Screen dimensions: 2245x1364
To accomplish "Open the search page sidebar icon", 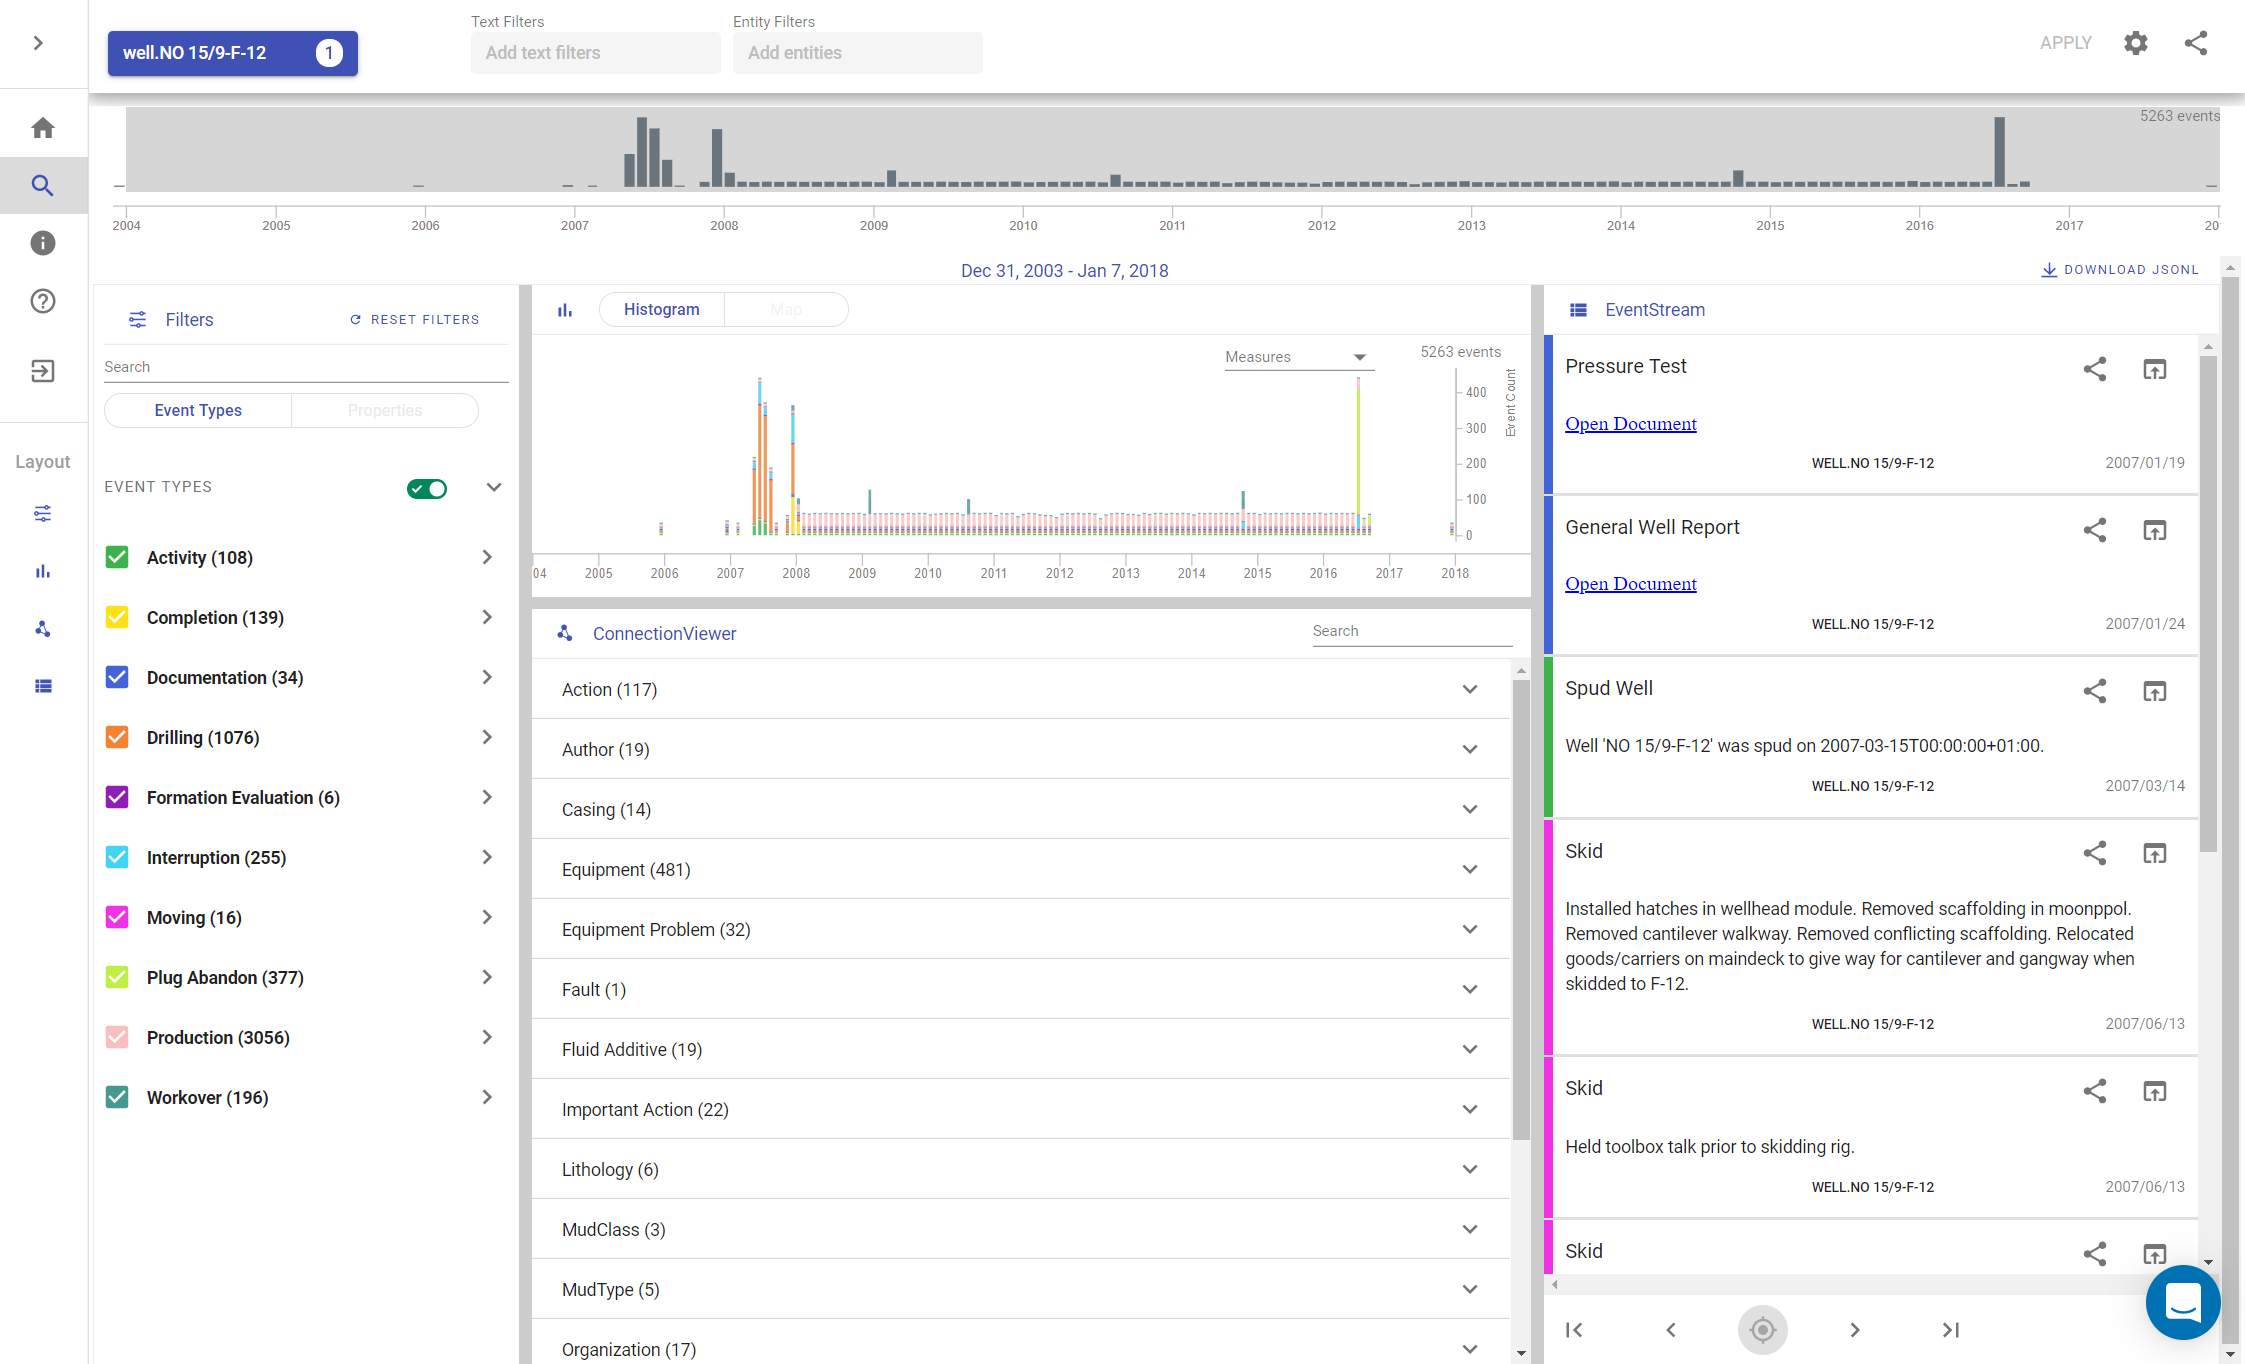I will point(42,185).
